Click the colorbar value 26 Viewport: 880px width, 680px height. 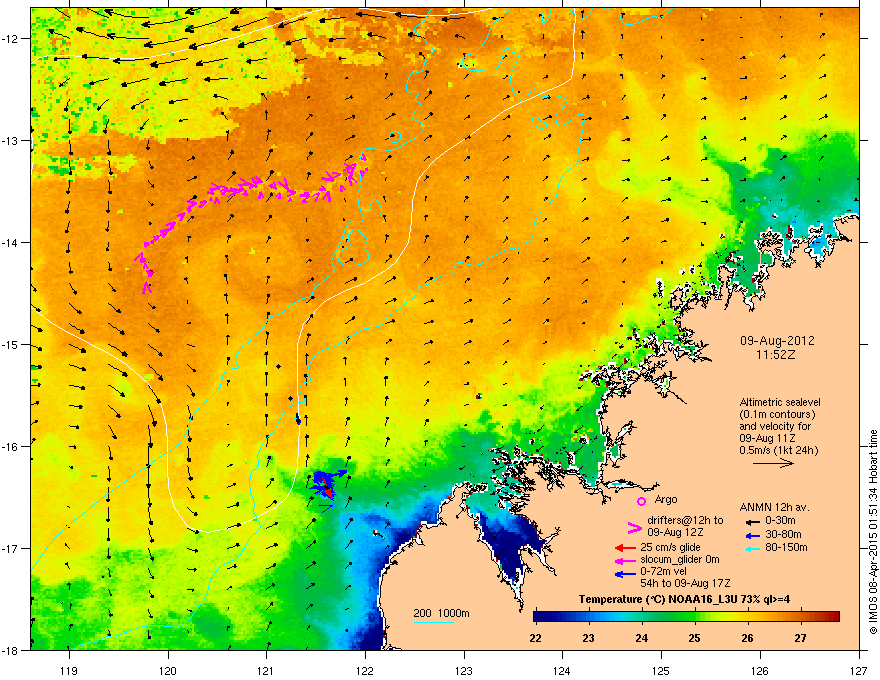tap(747, 638)
